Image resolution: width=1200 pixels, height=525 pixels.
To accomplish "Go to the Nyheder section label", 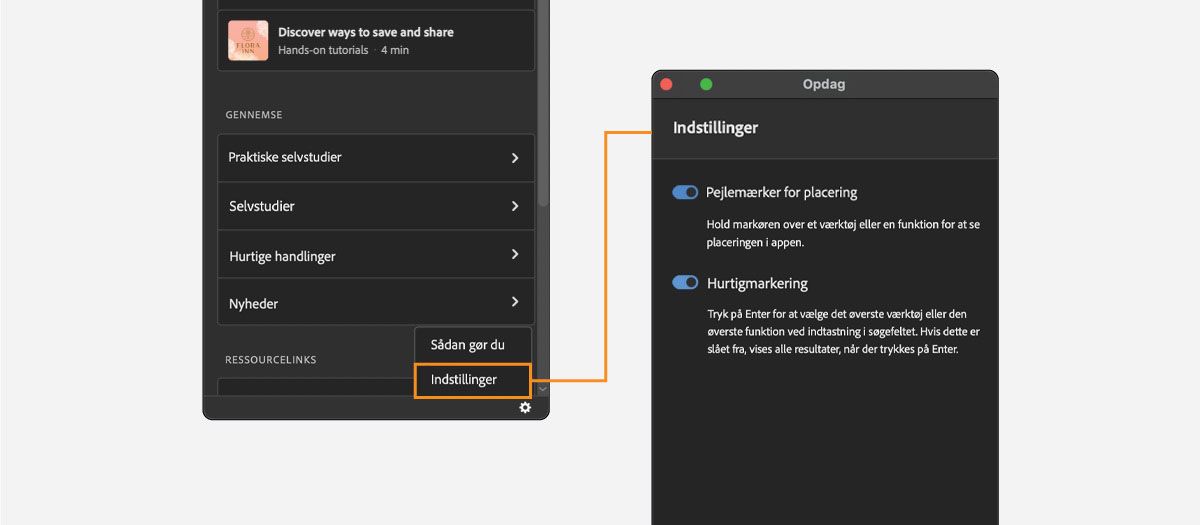I will (x=253, y=303).
